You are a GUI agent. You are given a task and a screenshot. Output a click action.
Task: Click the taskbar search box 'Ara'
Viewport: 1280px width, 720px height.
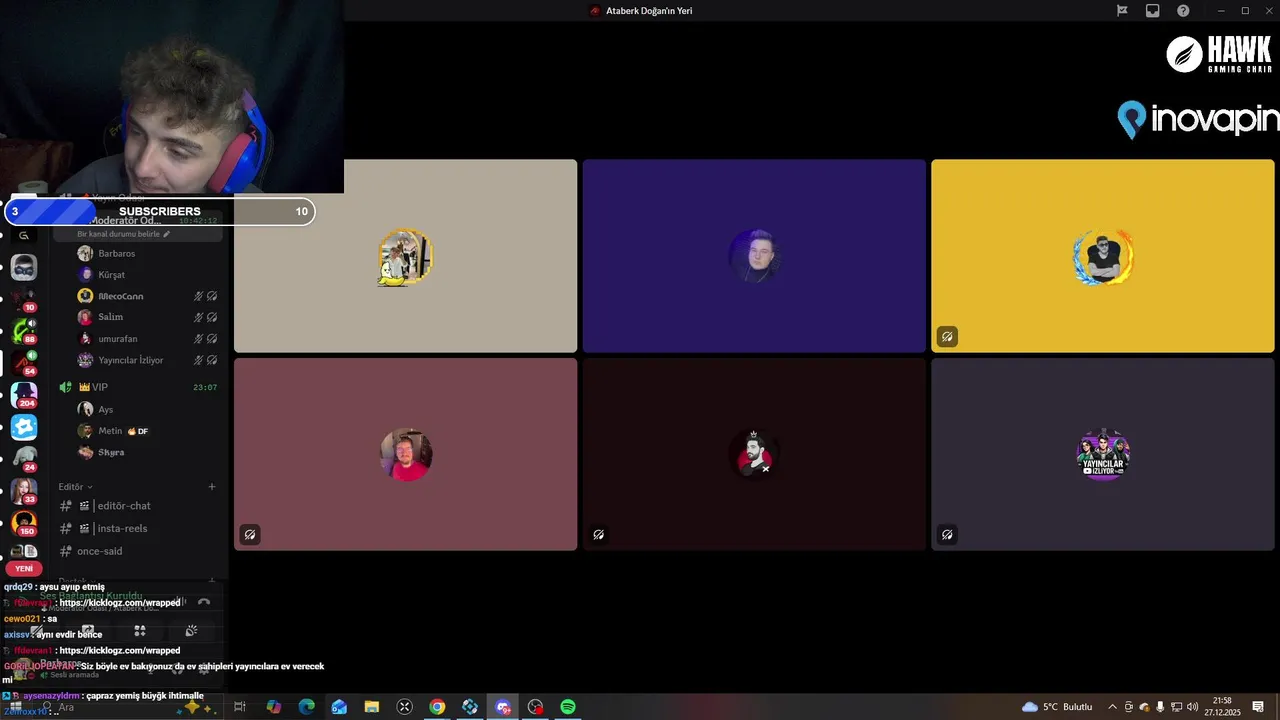125,707
